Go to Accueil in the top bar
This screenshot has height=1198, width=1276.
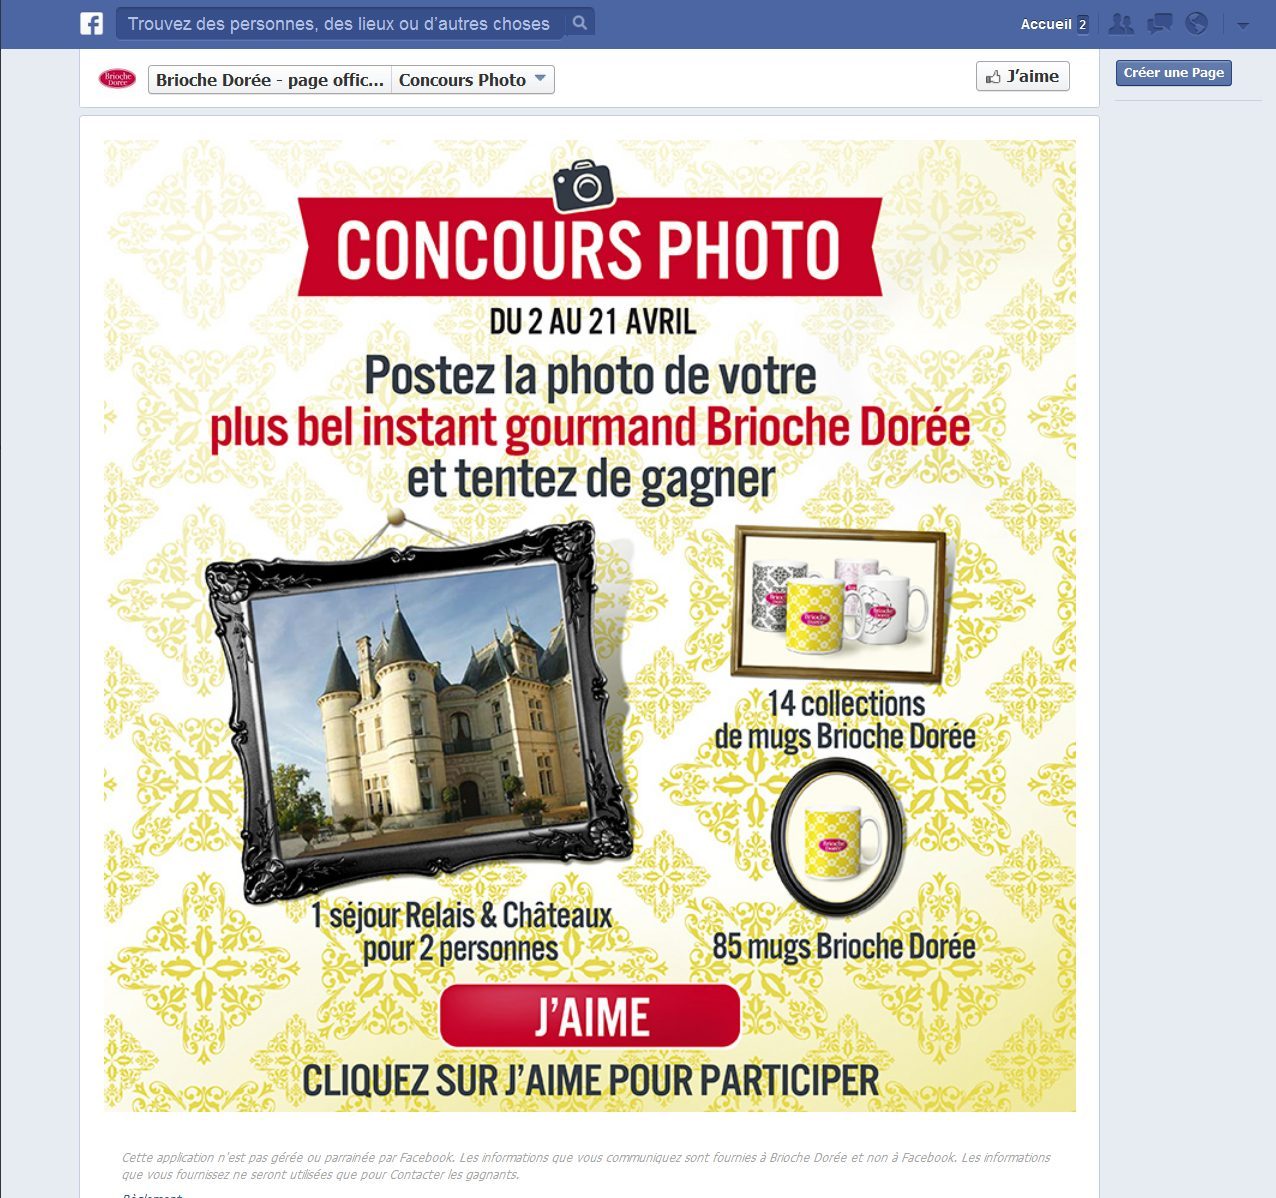(x=1046, y=24)
